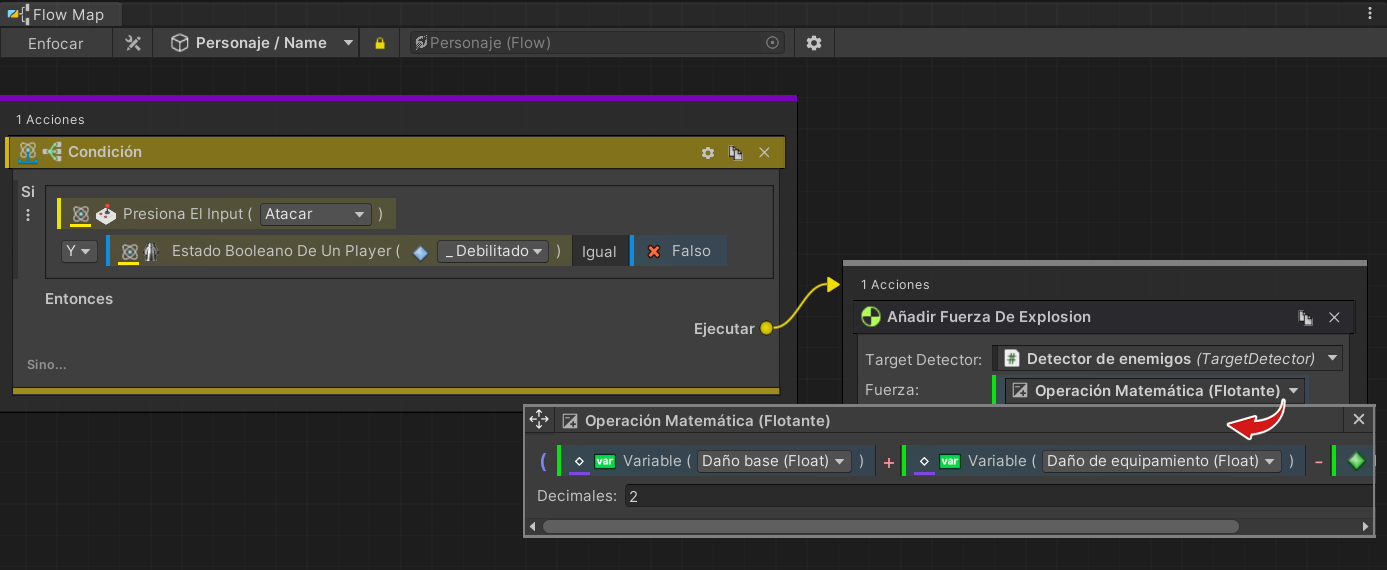
Task: Click the yellow Ejecutar output port
Action: coord(766,328)
